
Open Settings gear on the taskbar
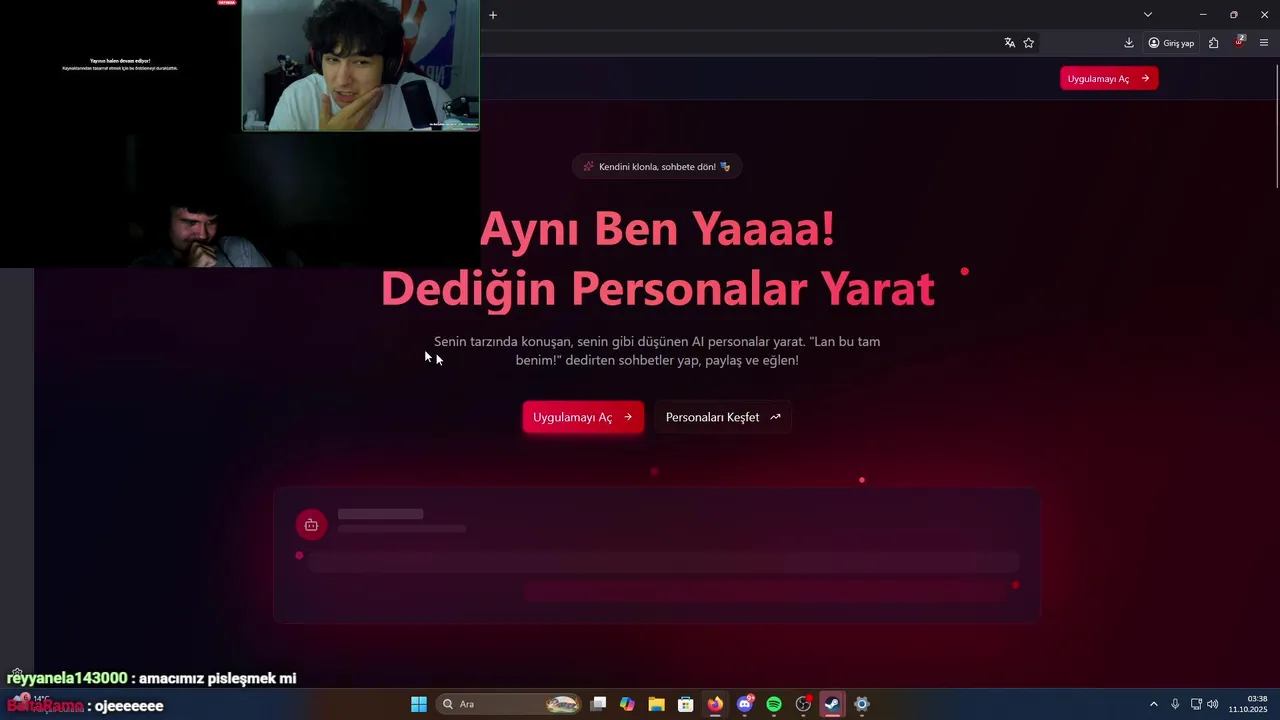pos(862,704)
